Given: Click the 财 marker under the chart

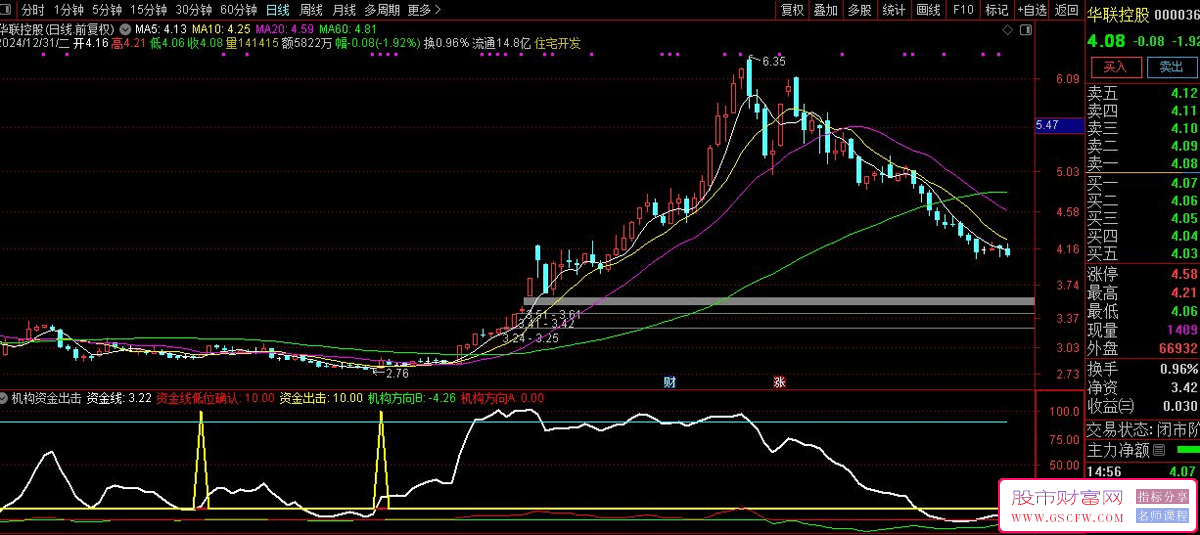Looking at the screenshot, I should point(669,382).
